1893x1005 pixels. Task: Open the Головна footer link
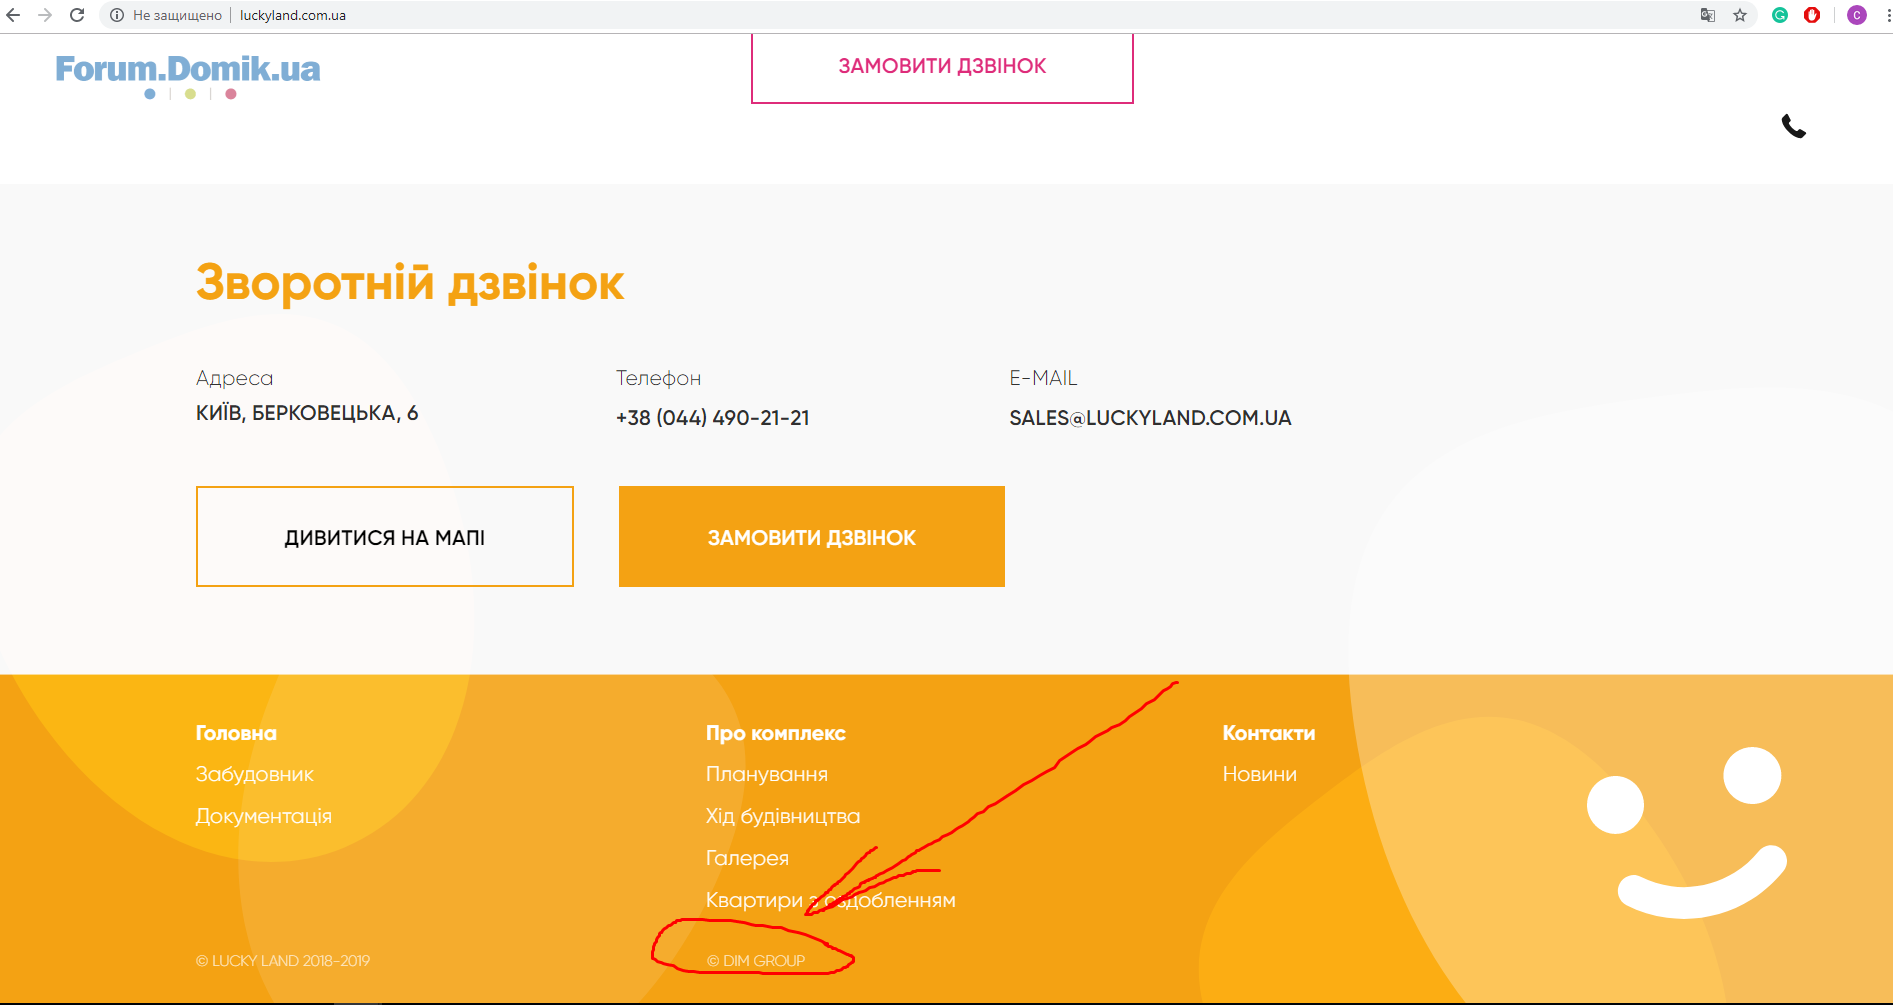(236, 733)
